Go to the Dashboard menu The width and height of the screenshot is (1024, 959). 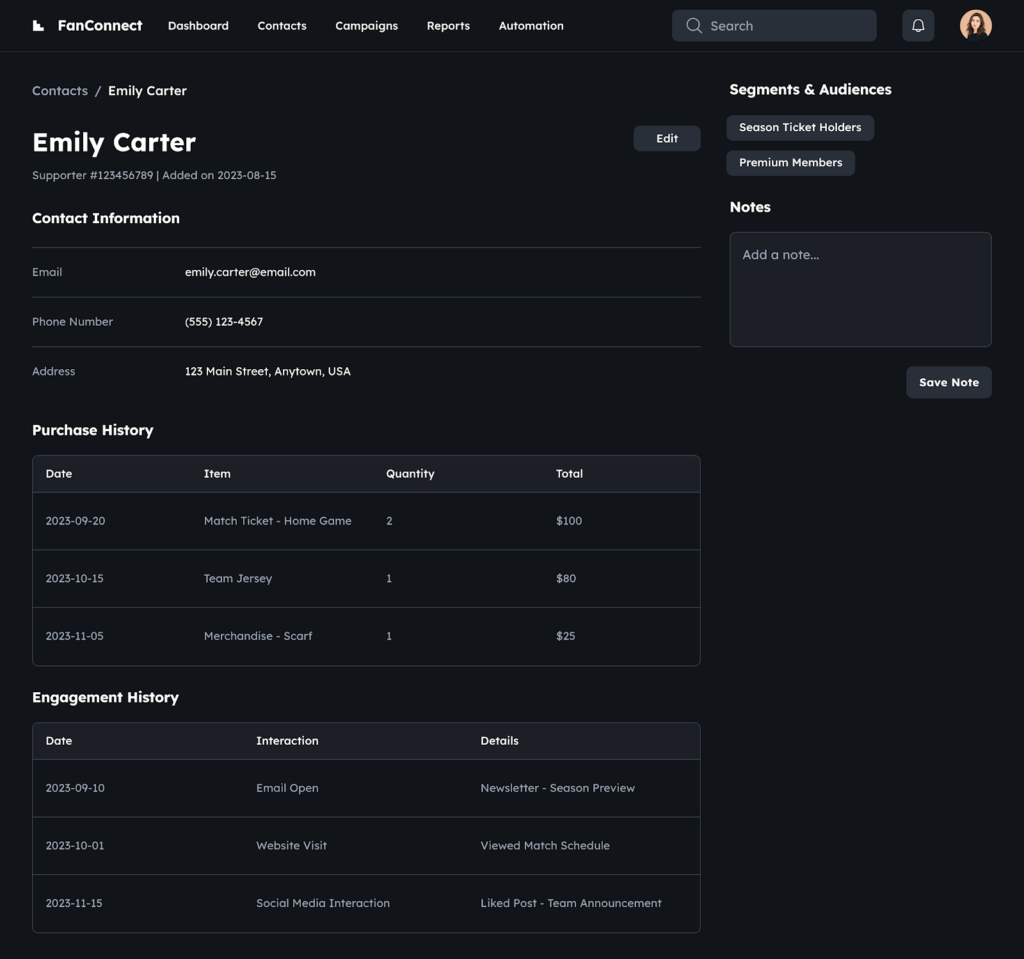(198, 26)
